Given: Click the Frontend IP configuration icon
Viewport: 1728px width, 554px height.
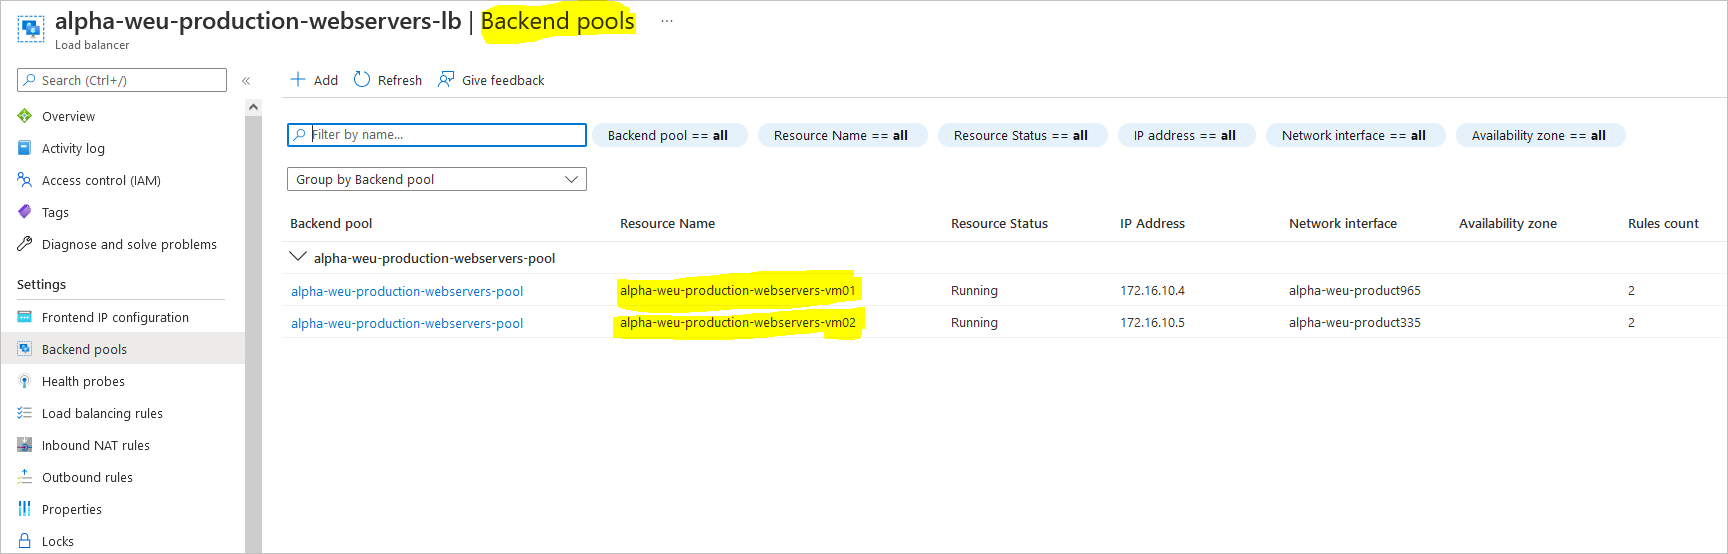Looking at the screenshot, I should coord(25,317).
